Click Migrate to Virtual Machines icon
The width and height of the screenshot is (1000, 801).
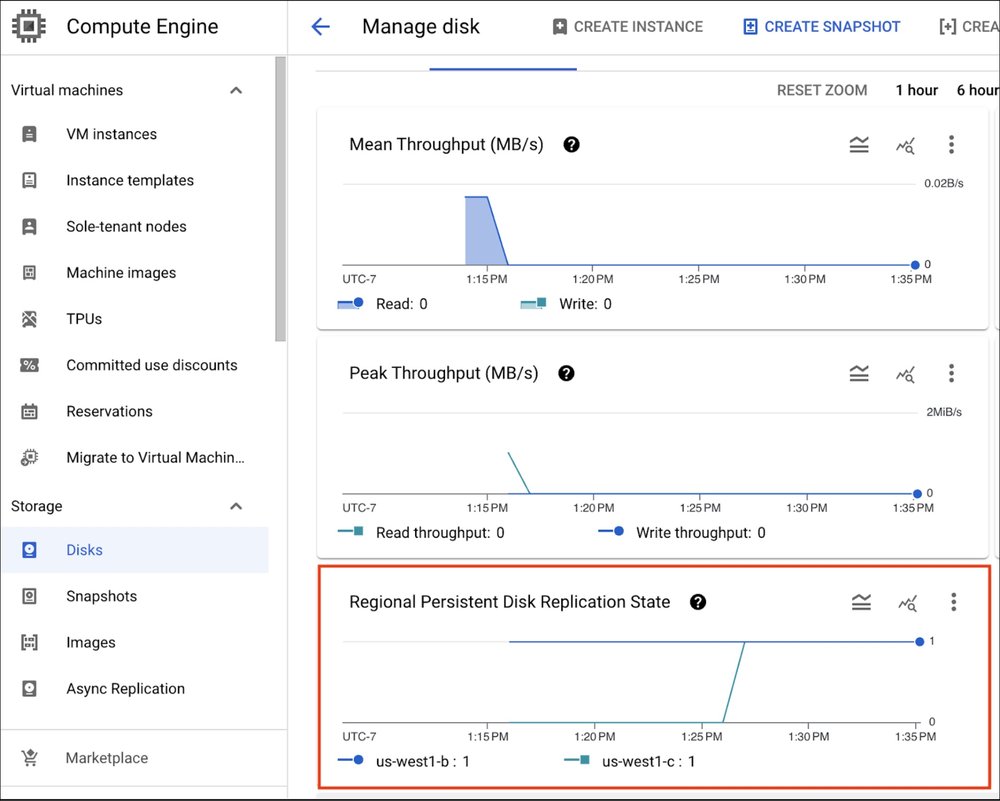(x=29, y=458)
